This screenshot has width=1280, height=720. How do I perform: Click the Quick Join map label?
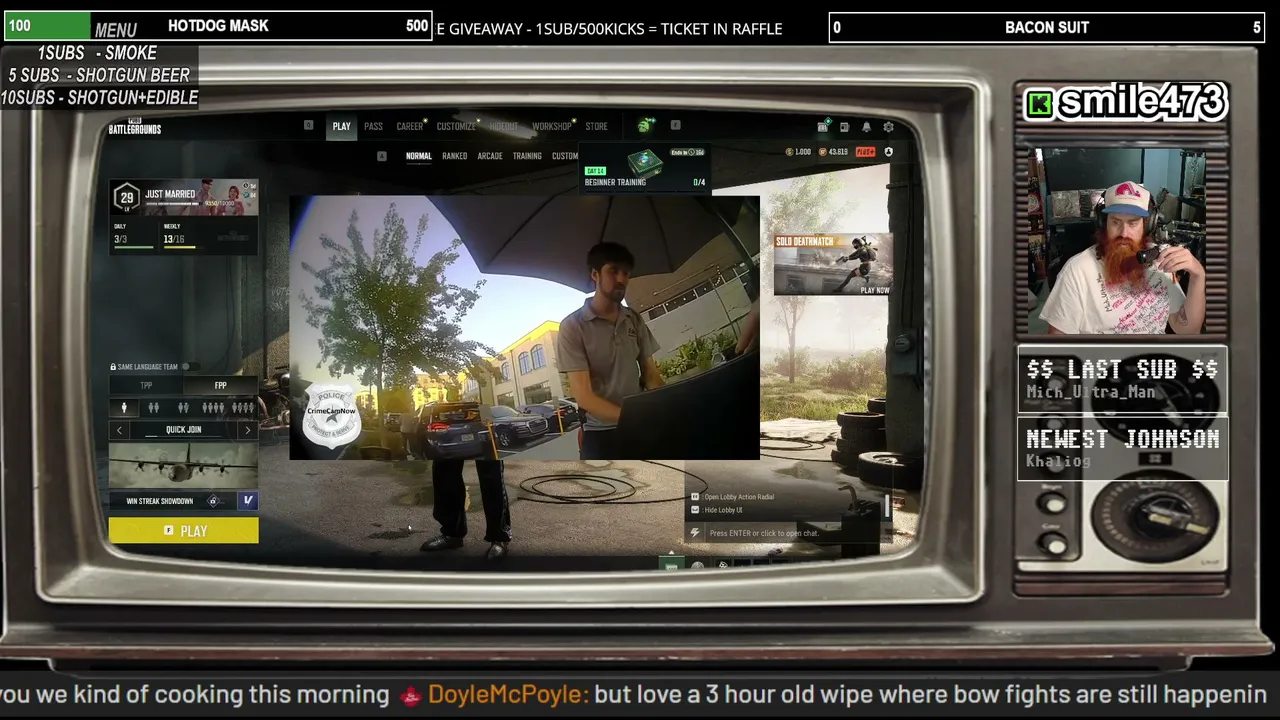(183, 430)
